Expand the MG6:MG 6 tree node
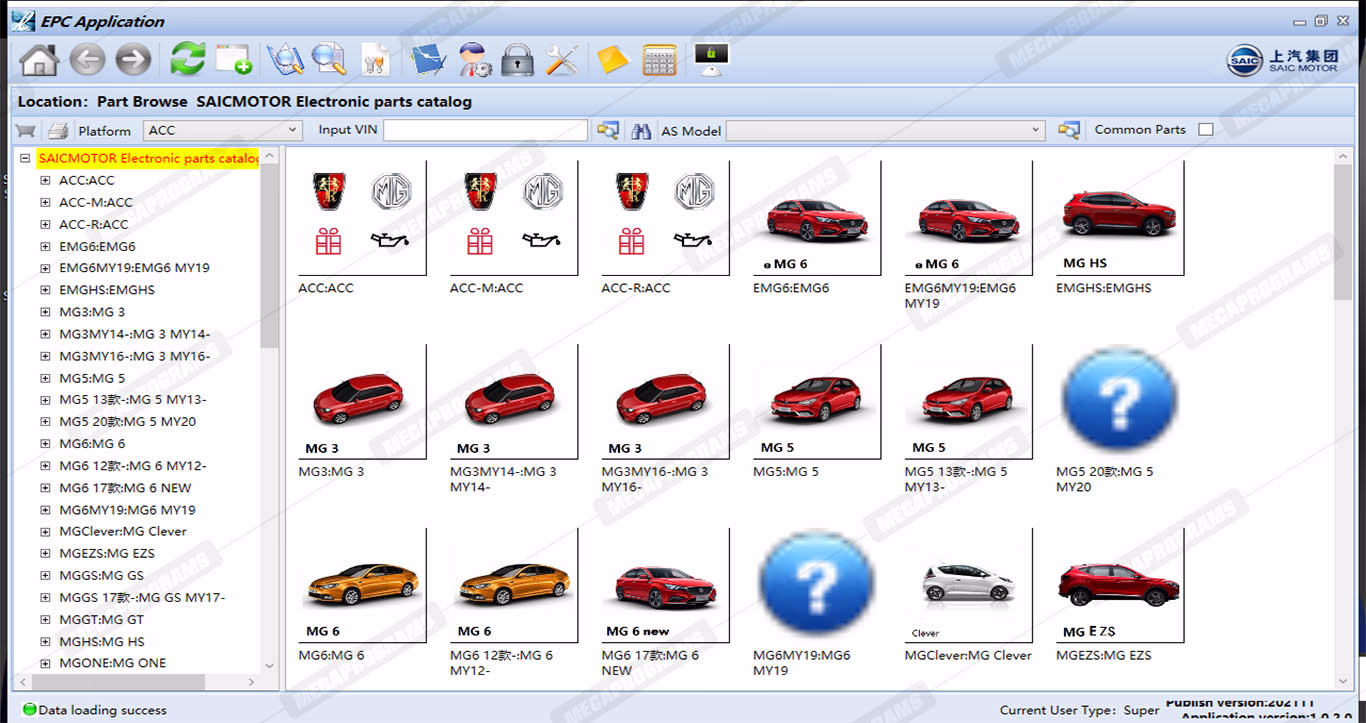Screen dimensions: 1366x723 45,444
